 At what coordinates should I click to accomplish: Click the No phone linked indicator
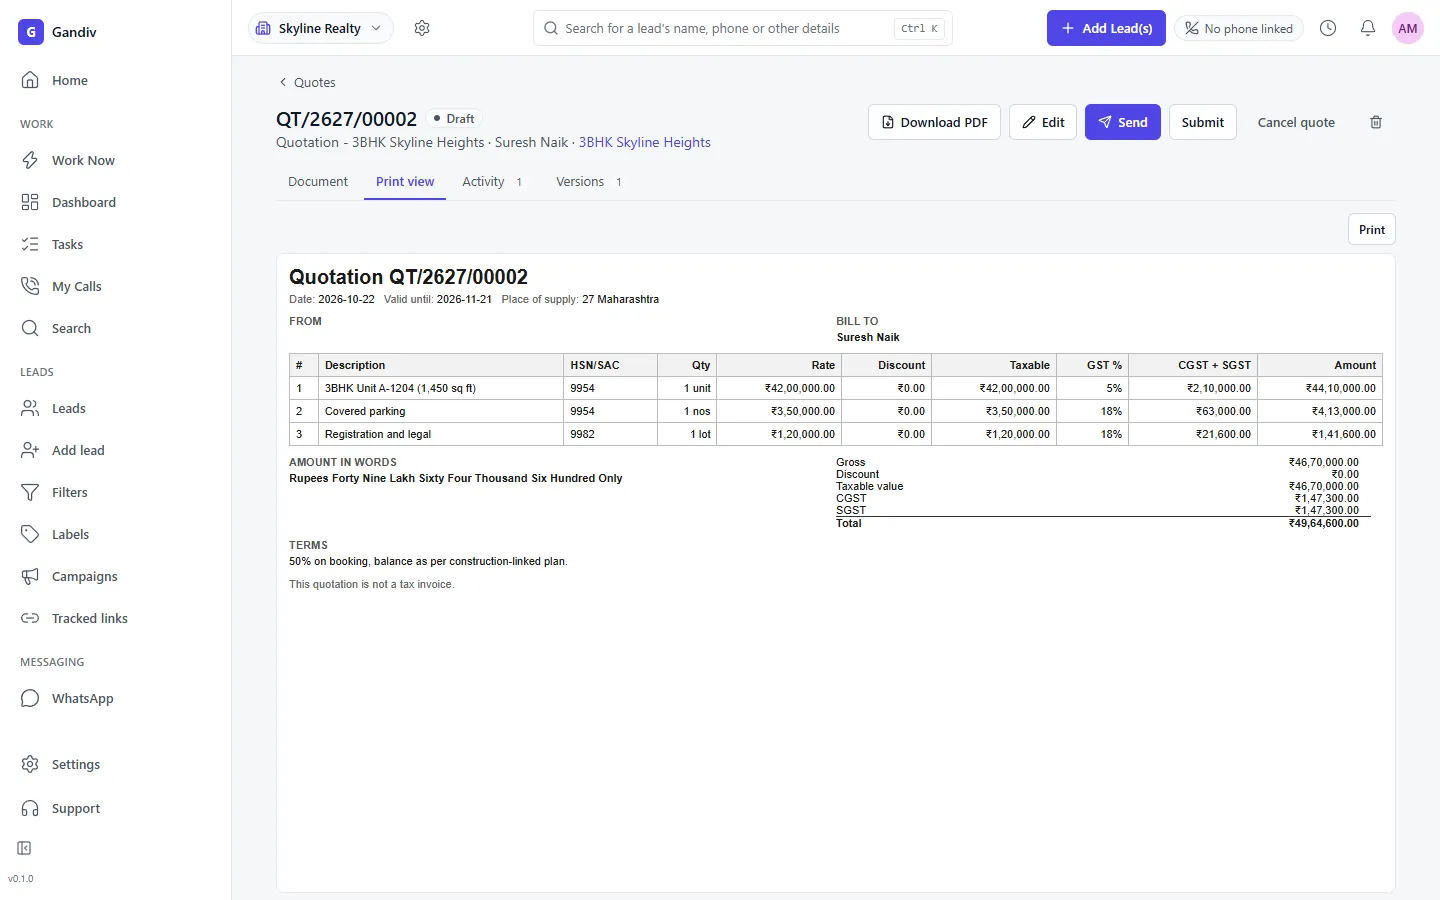pos(1239,28)
